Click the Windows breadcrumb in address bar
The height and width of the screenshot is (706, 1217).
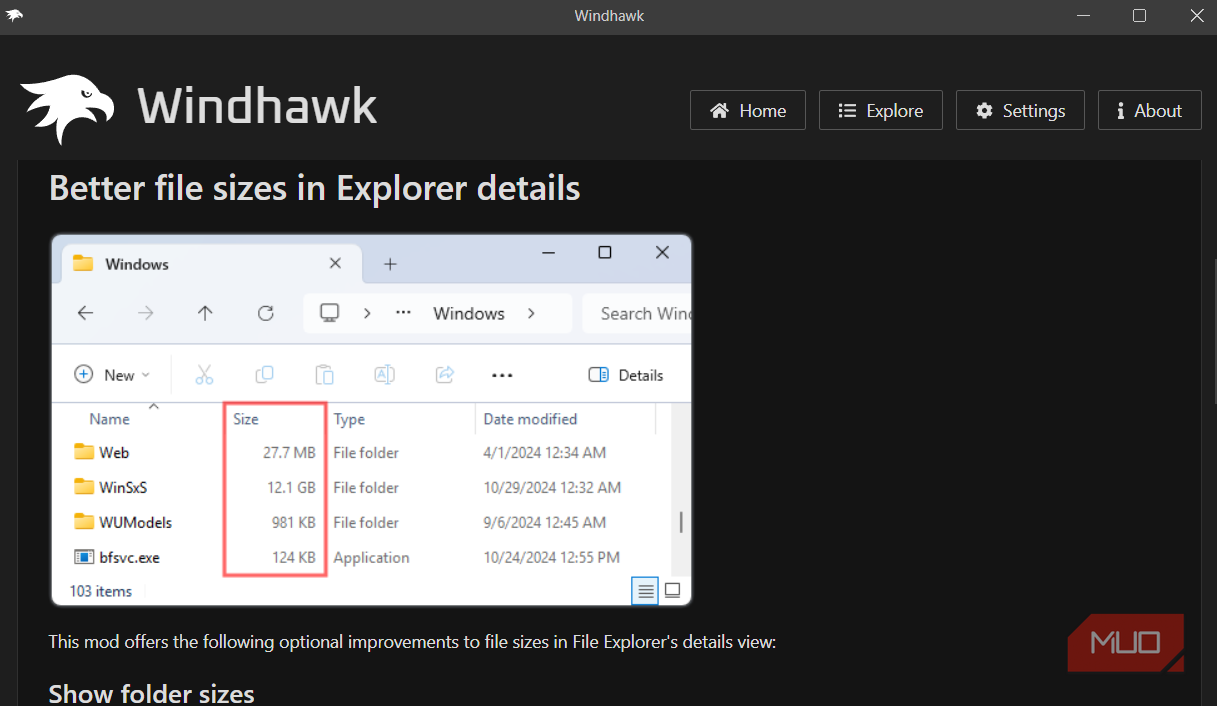[x=469, y=313]
